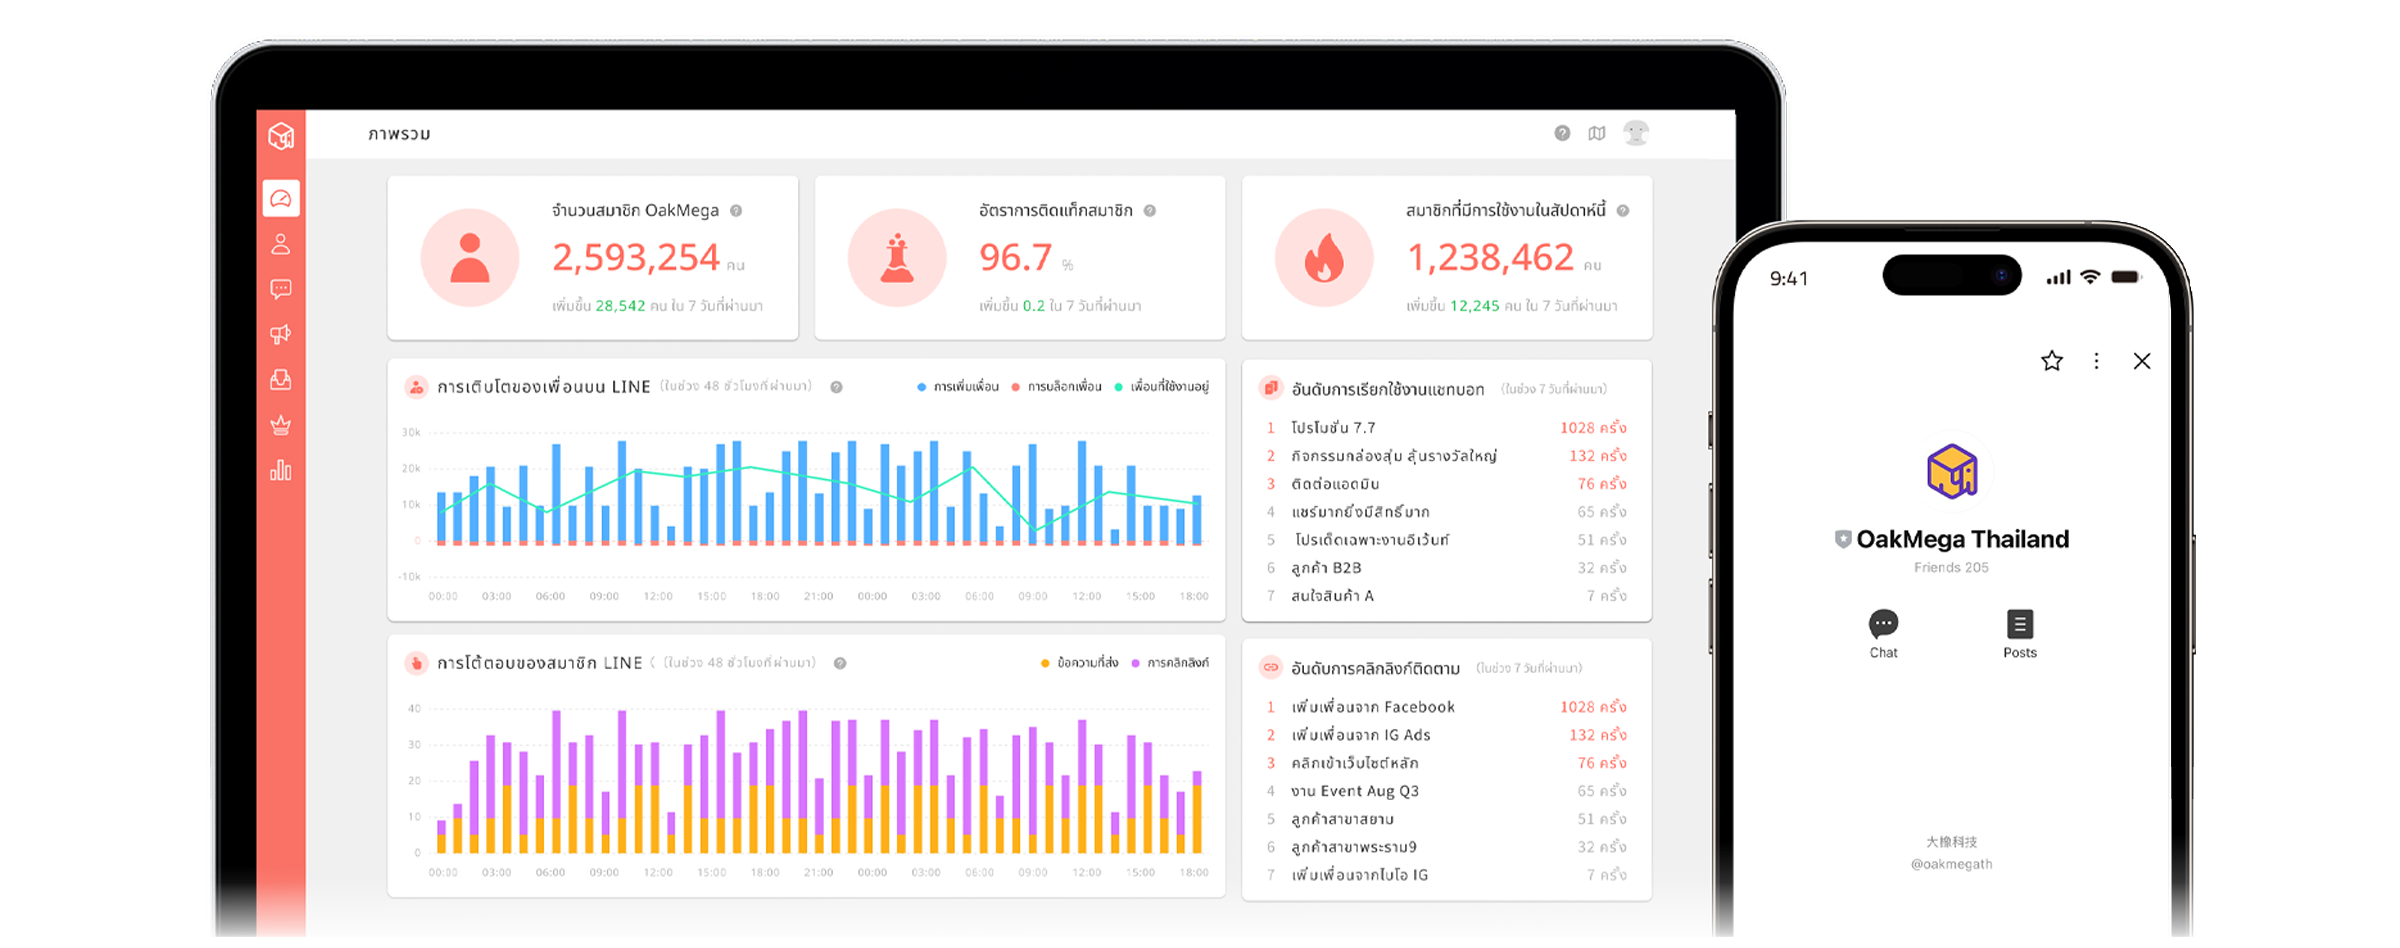This screenshot has width=2400, height=948.
Task: Tap the Chat button on phone
Action: coord(1884,634)
